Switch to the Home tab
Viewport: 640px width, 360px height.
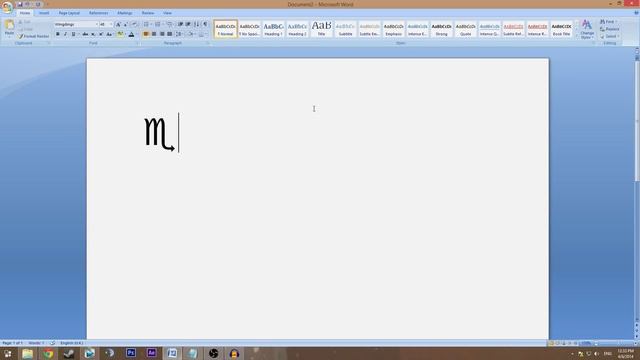25,13
